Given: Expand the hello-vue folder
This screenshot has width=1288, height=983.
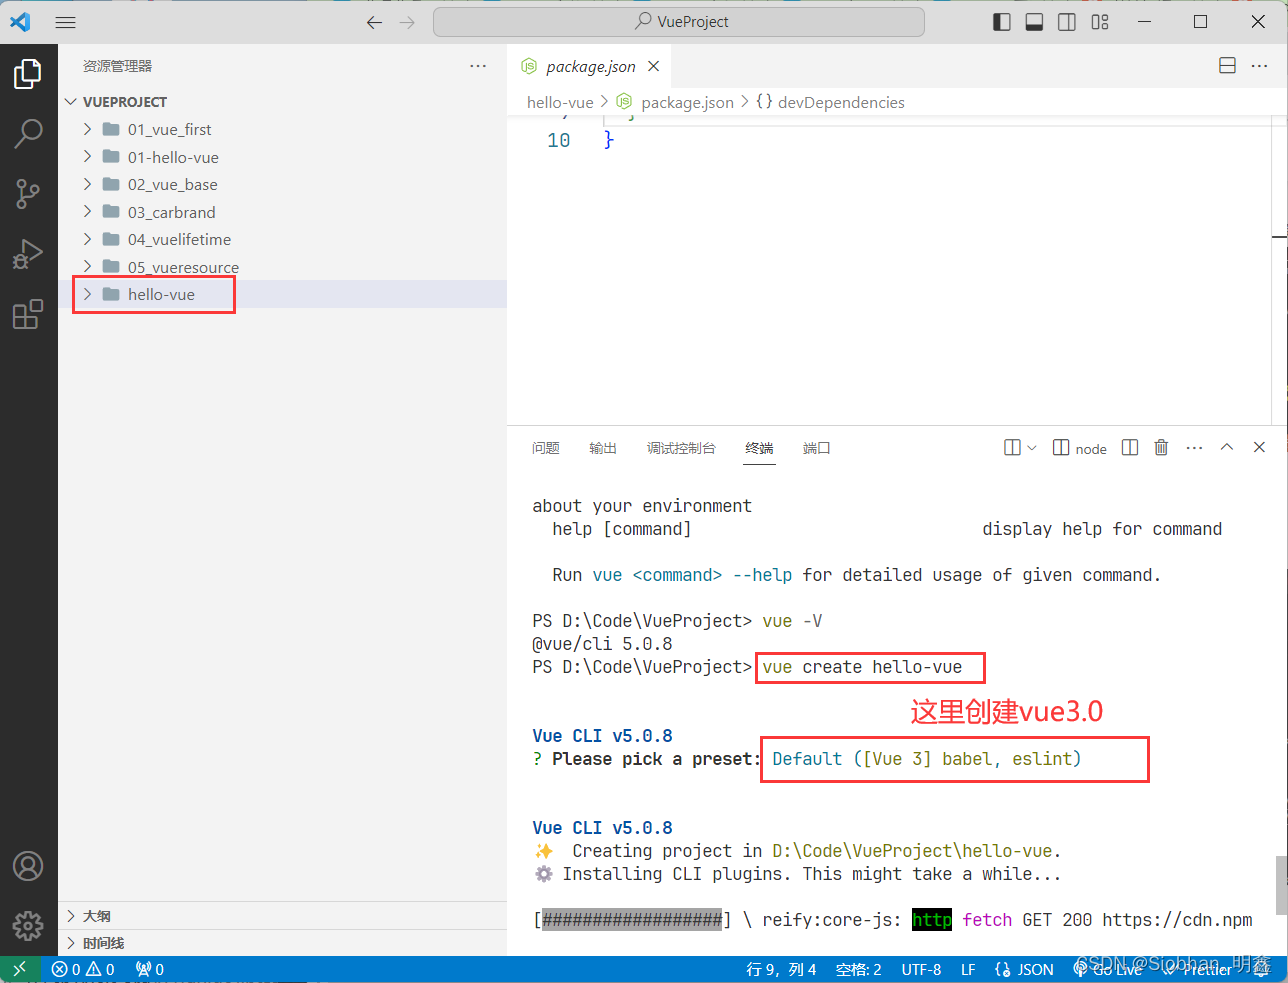Looking at the screenshot, I should (87, 294).
